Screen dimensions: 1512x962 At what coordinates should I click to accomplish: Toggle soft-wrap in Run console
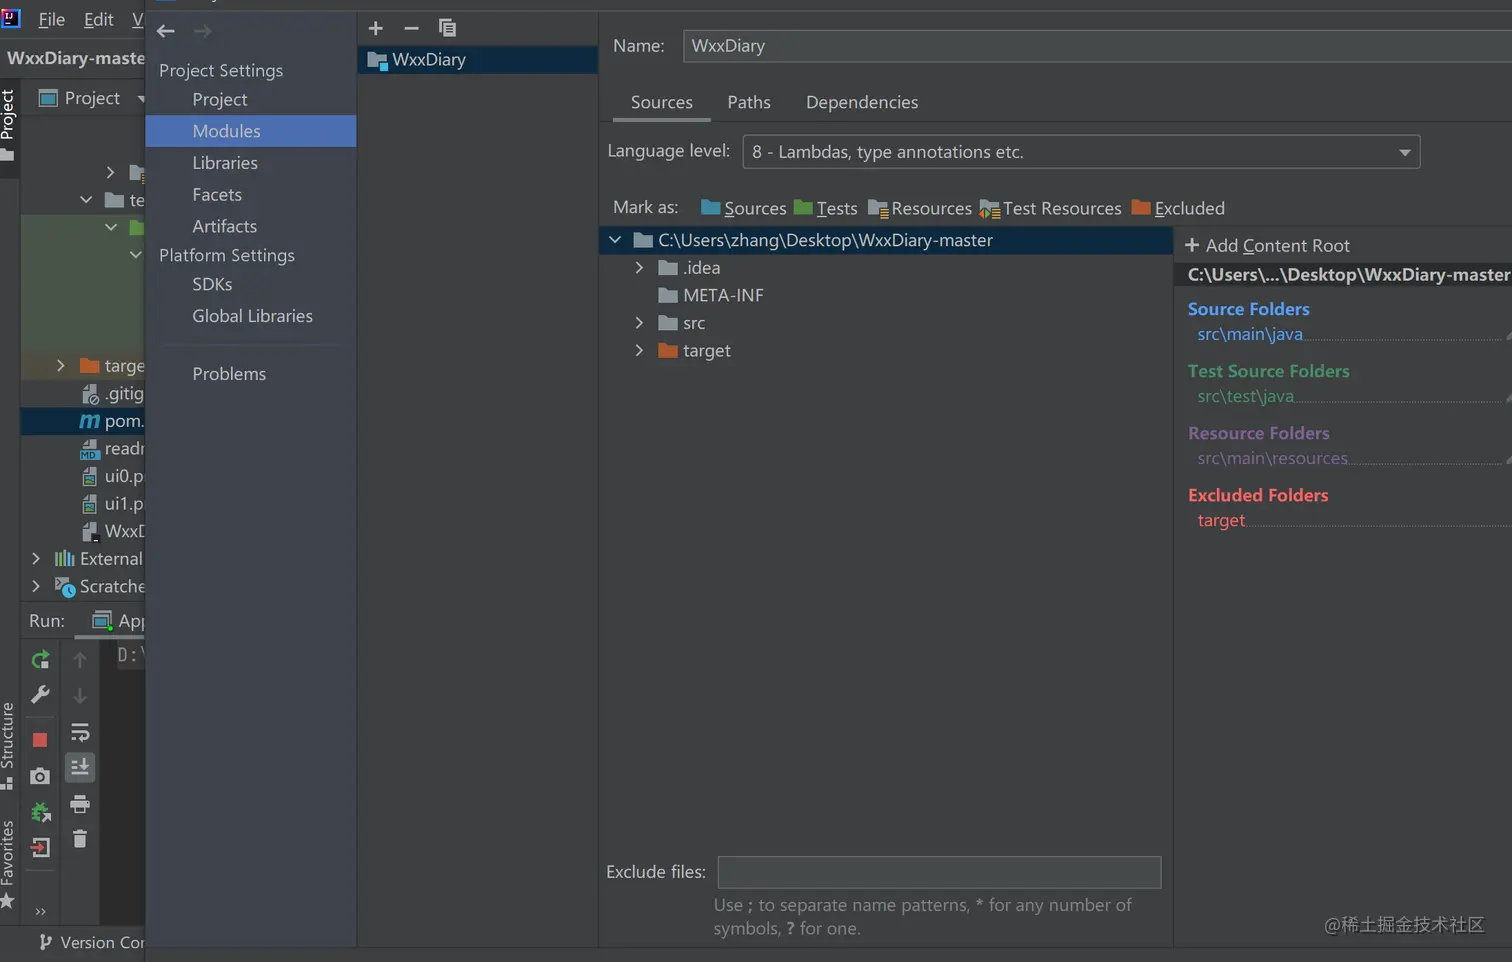coord(80,733)
